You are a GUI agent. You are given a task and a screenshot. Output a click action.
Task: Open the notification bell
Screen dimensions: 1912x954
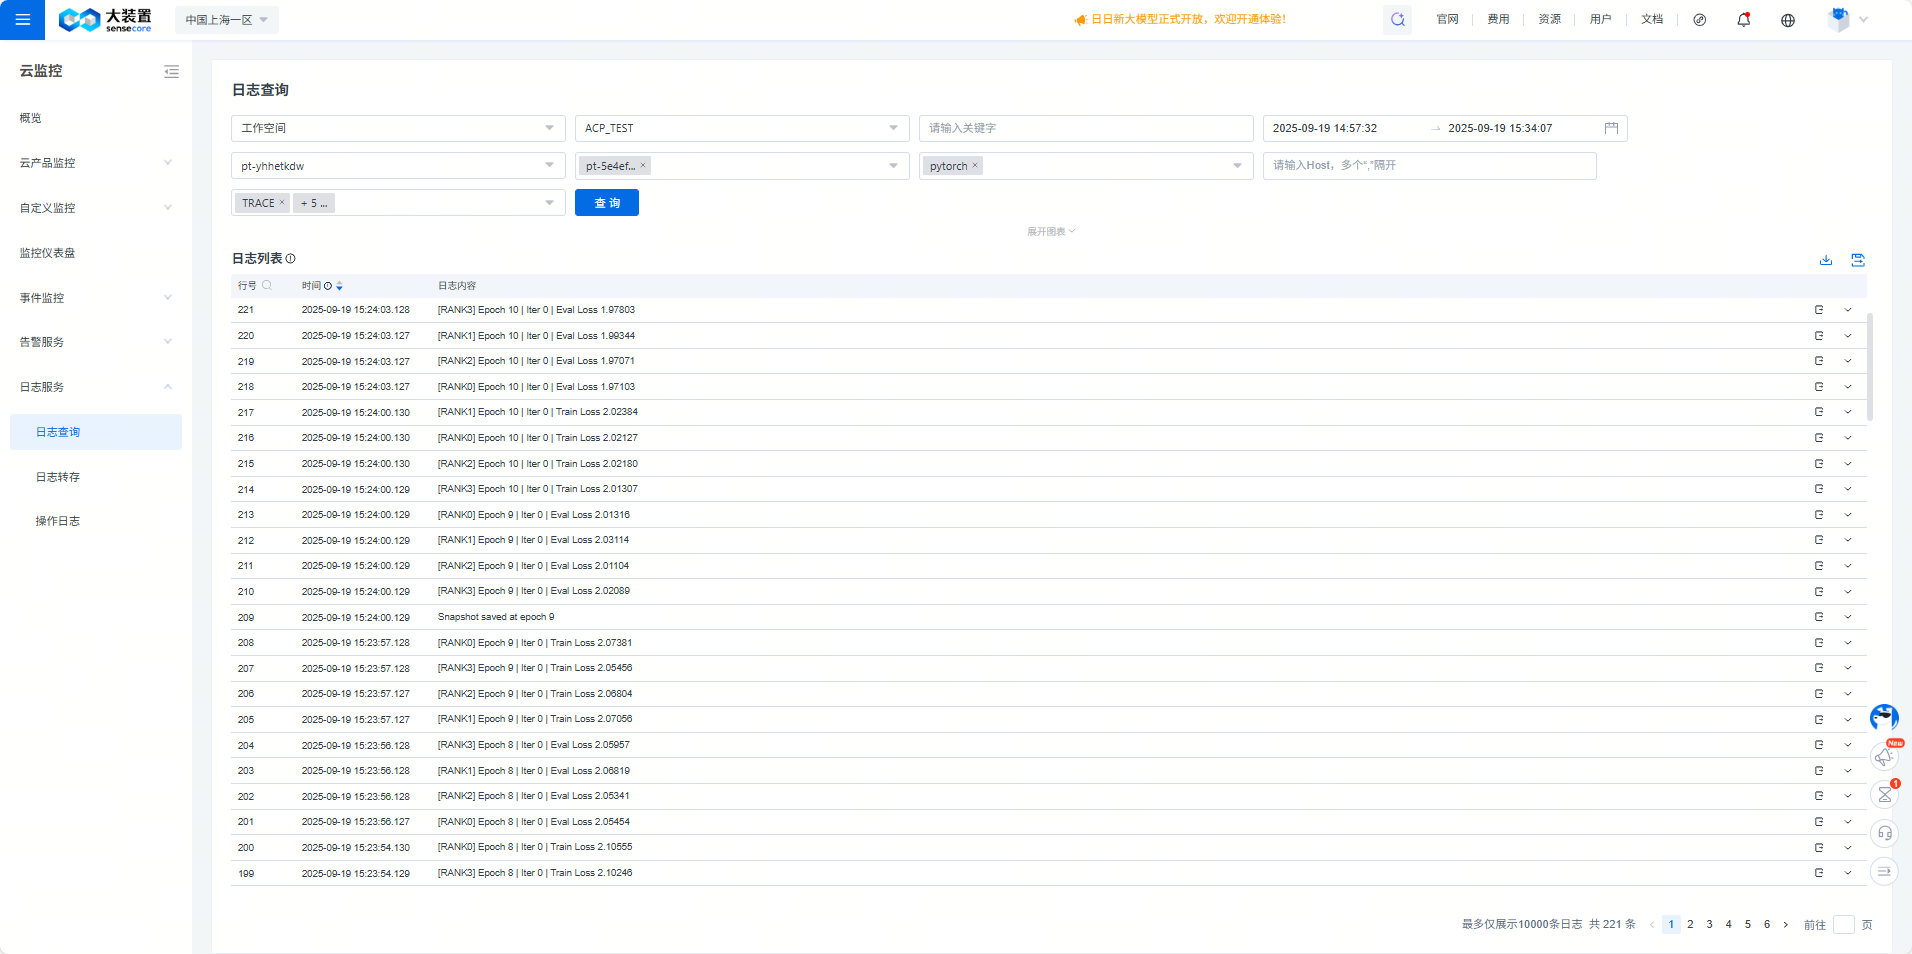point(1743,20)
